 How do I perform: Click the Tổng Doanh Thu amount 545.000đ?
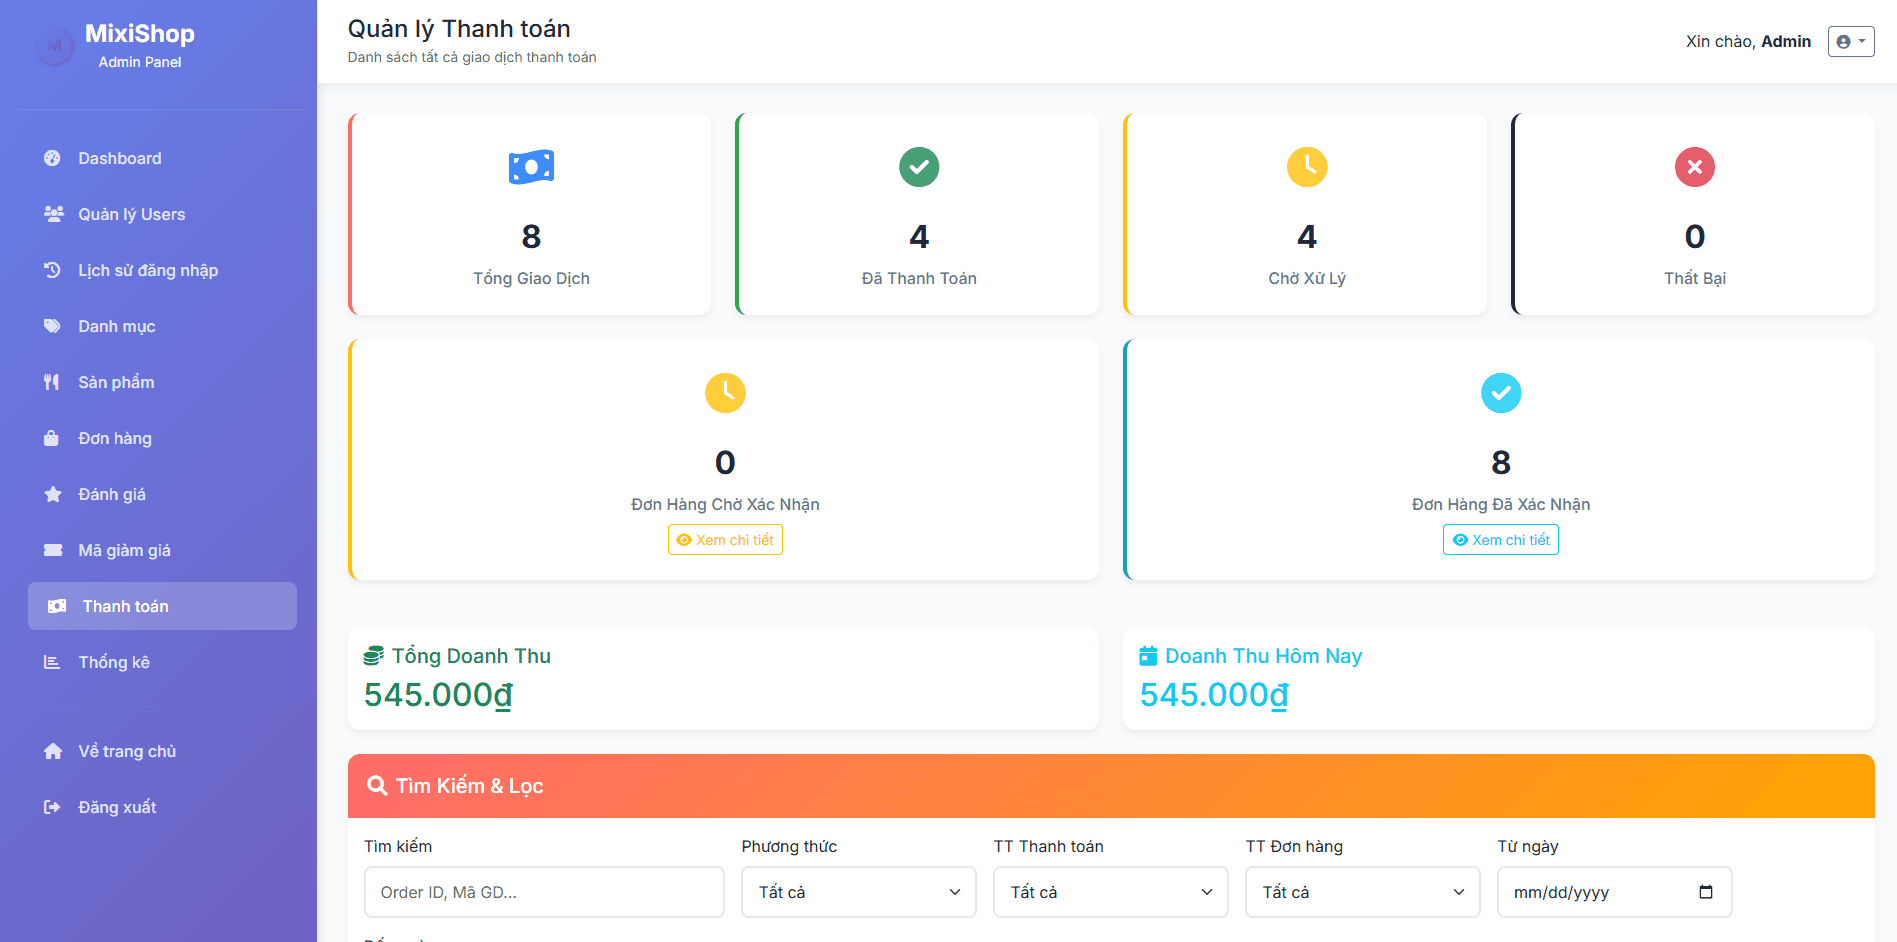pos(438,695)
